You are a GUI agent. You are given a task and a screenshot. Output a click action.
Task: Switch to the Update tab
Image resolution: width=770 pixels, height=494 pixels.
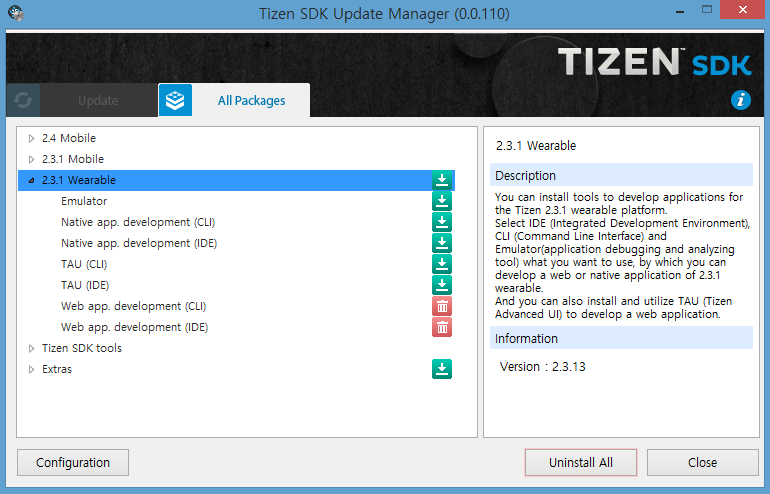coord(98,101)
